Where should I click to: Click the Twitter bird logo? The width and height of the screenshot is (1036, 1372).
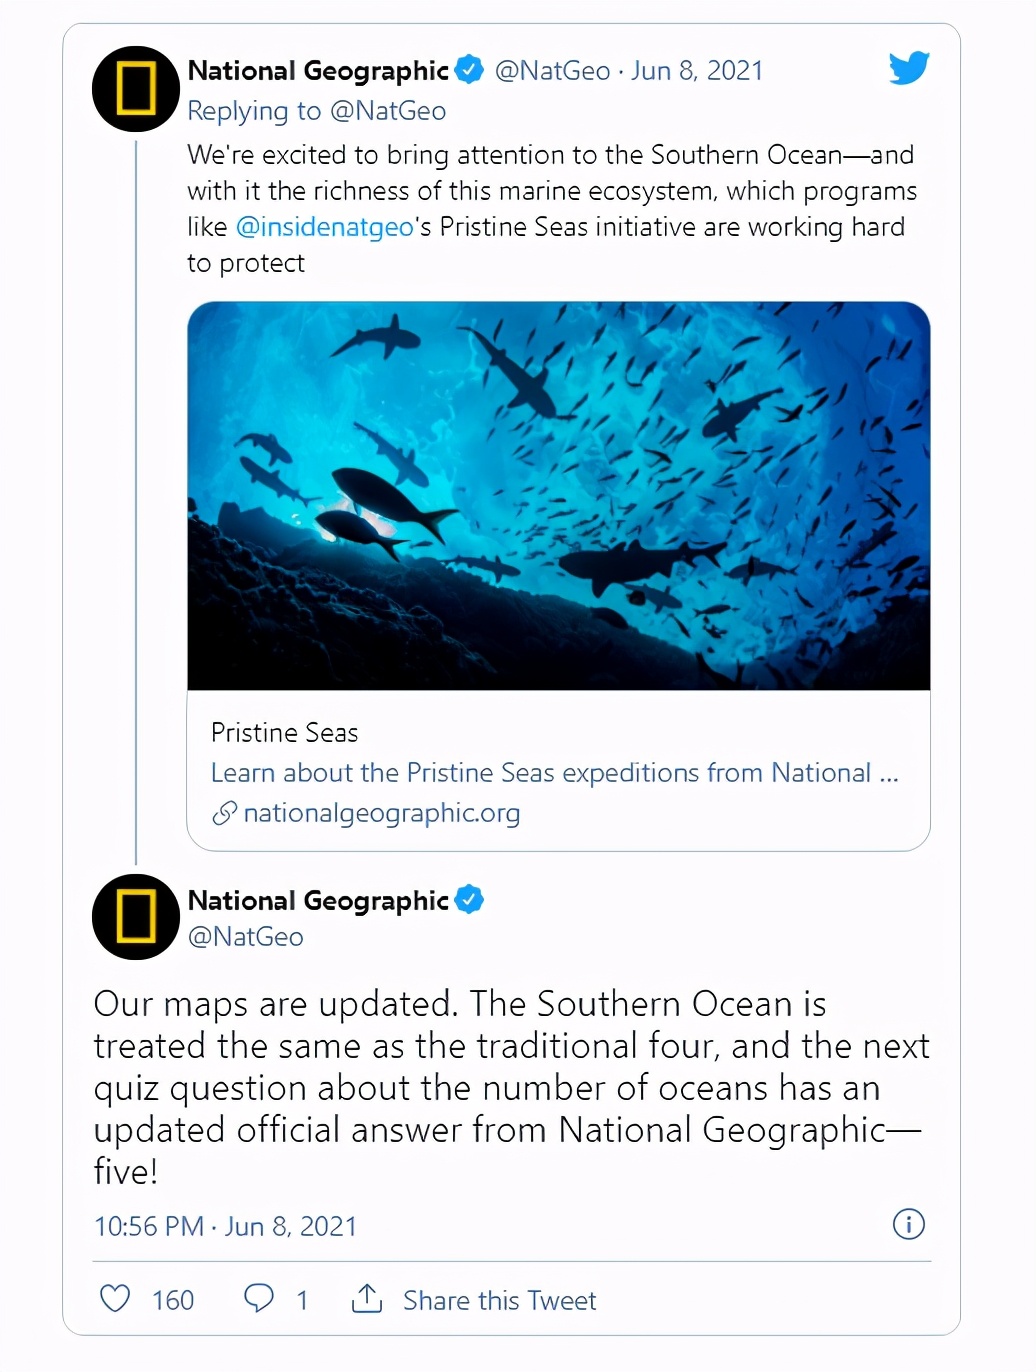pos(908,68)
